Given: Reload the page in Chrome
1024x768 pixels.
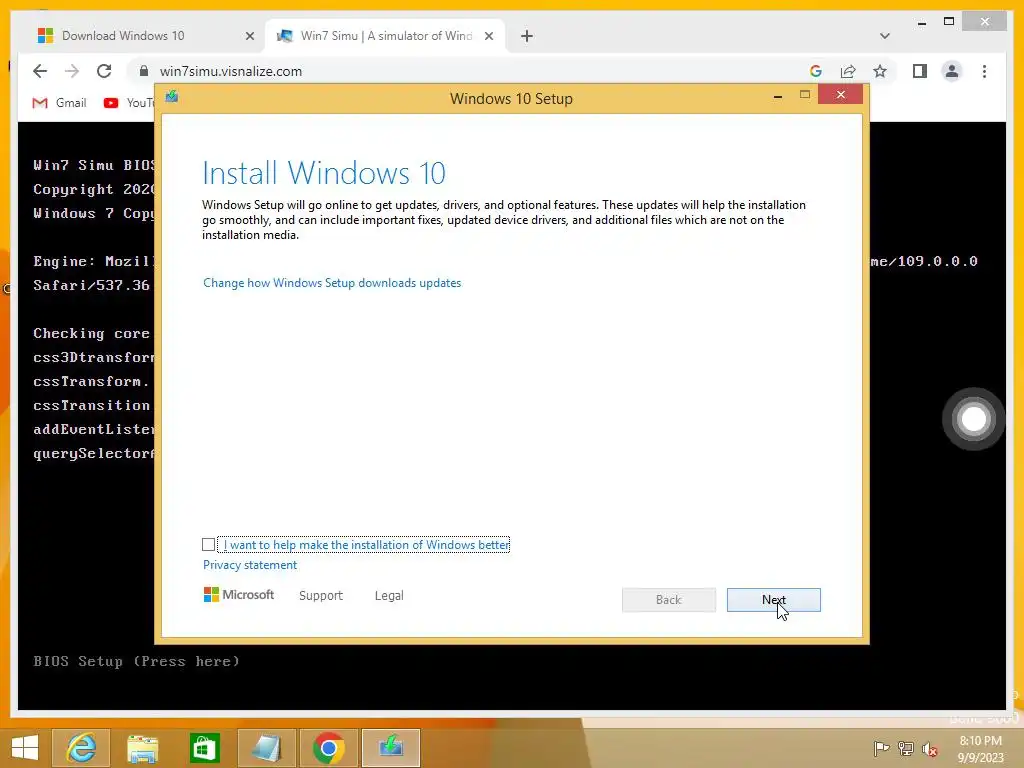Looking at the screenshot, I should (104, 71).
